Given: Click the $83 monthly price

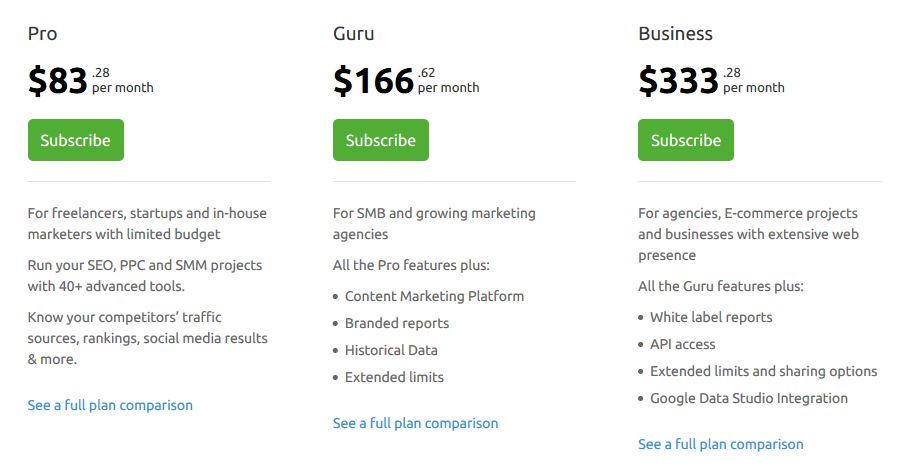Looking at the screenshot, I should click(x=58, y=81).
